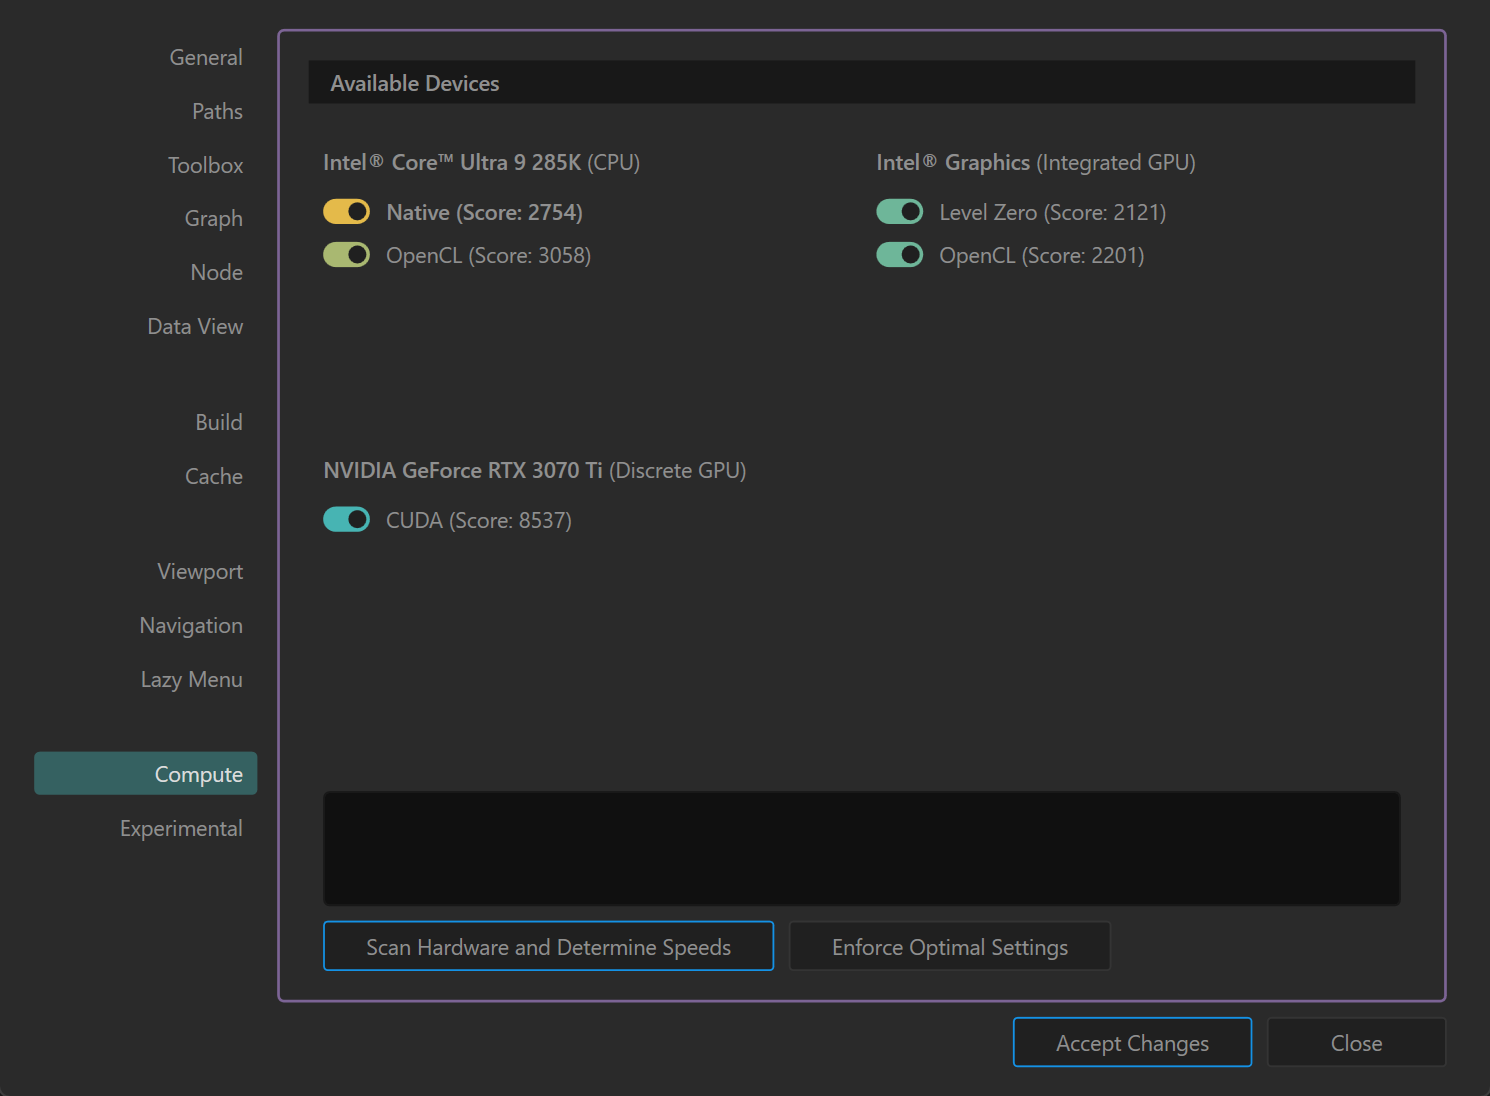Toggle the CUDA device for RTX 3070 Ti
The height and width of the screenshot is (1096, 1490).
coord(346,520)
